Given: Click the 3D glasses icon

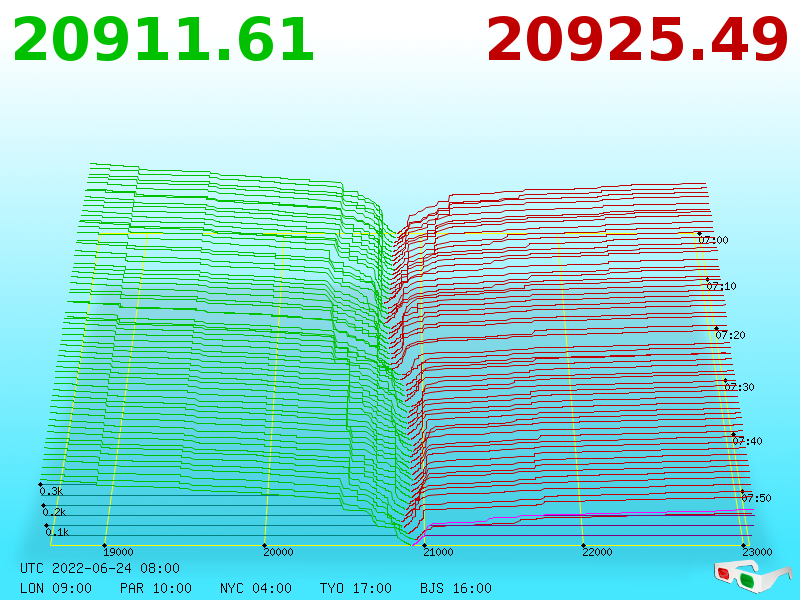Looking at the screenshot, I should (x=752, y=577).
